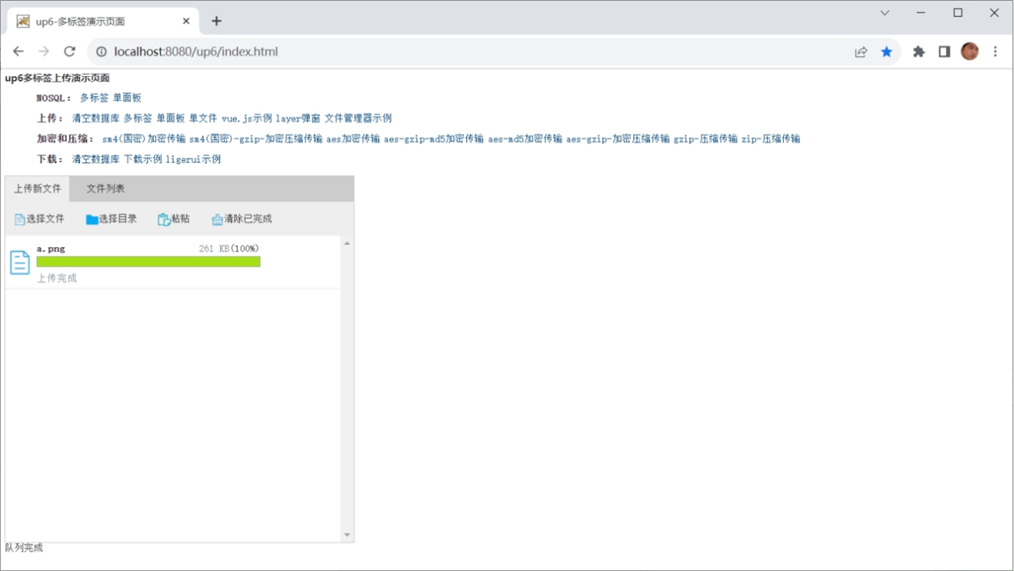Click the a.png green progress bar
The height and width of the screenshot is (571, 1014).
tap(148, 261)
